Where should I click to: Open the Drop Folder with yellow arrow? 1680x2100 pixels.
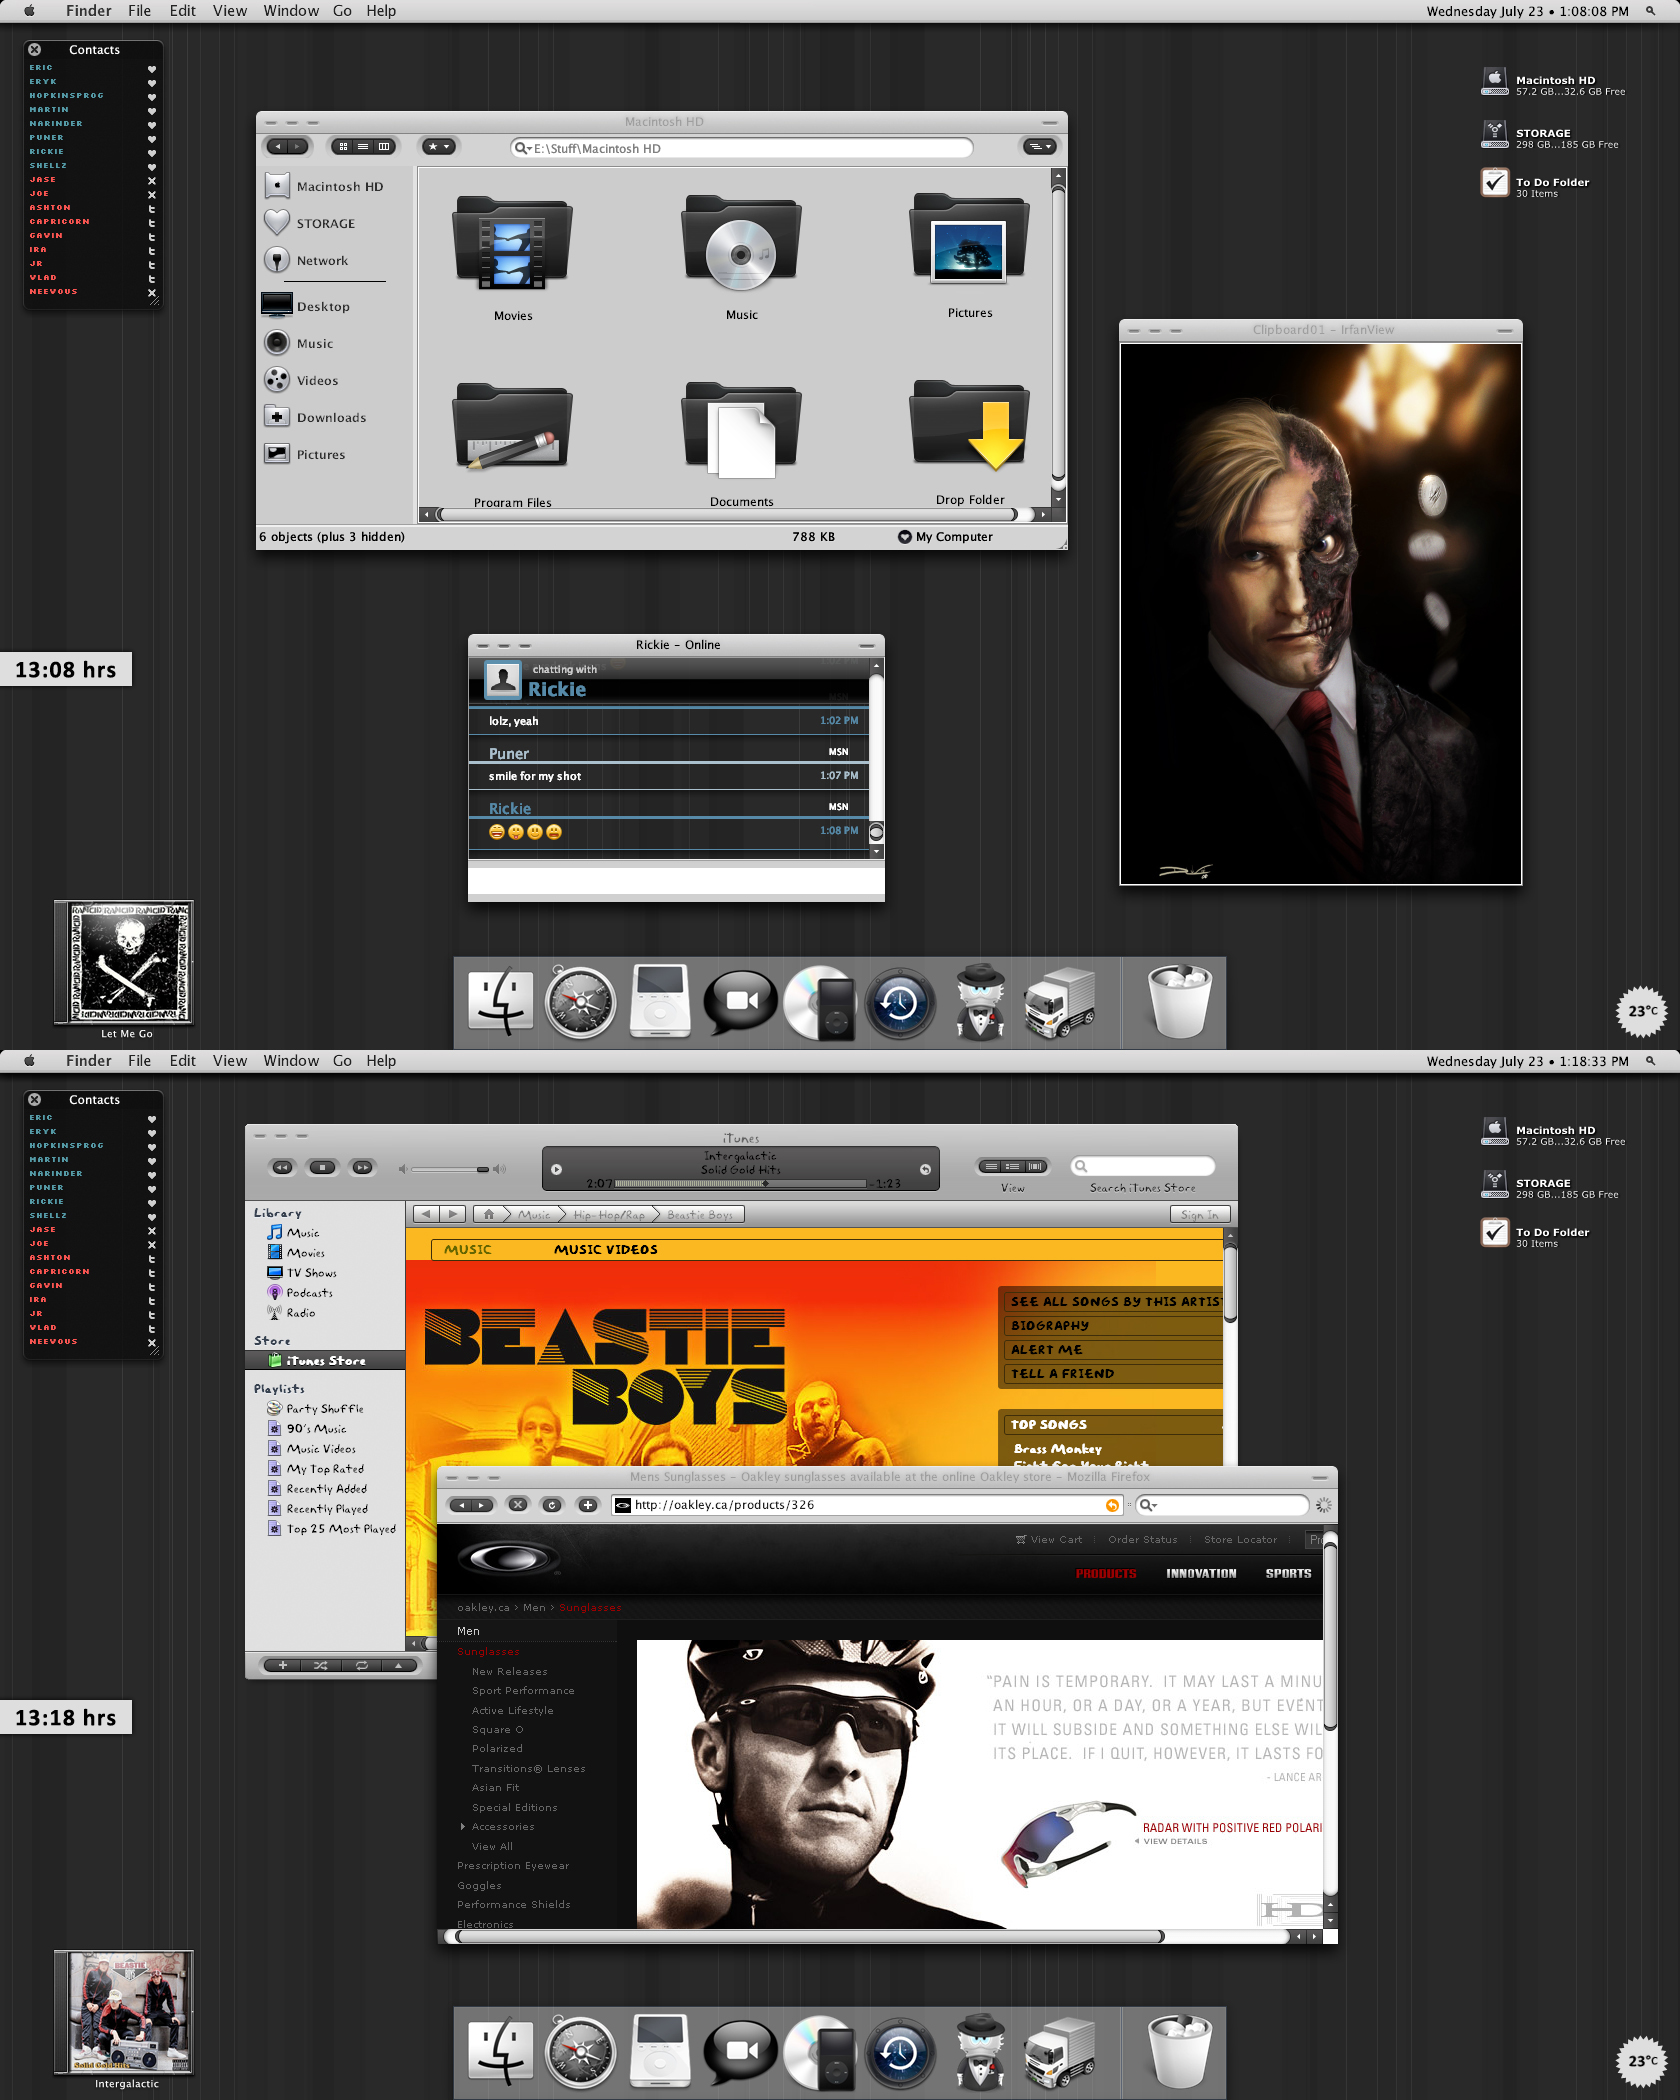pos(970,426)
